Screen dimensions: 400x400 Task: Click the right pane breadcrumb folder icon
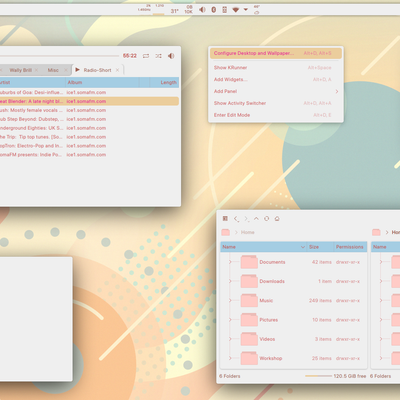click(x=376, y=232)
